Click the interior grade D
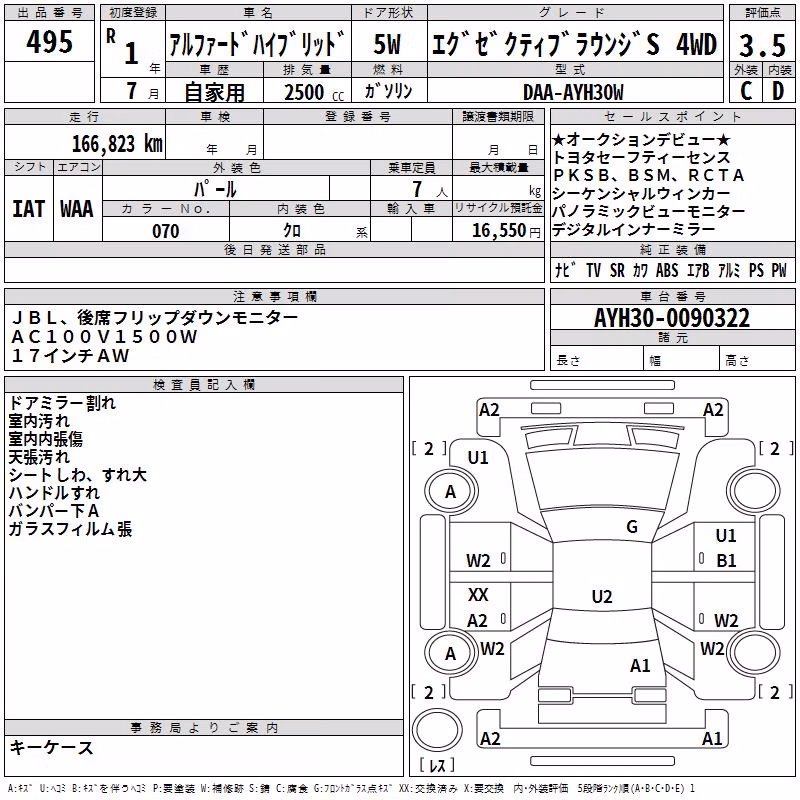800x800 pixels. pos(778,91)
